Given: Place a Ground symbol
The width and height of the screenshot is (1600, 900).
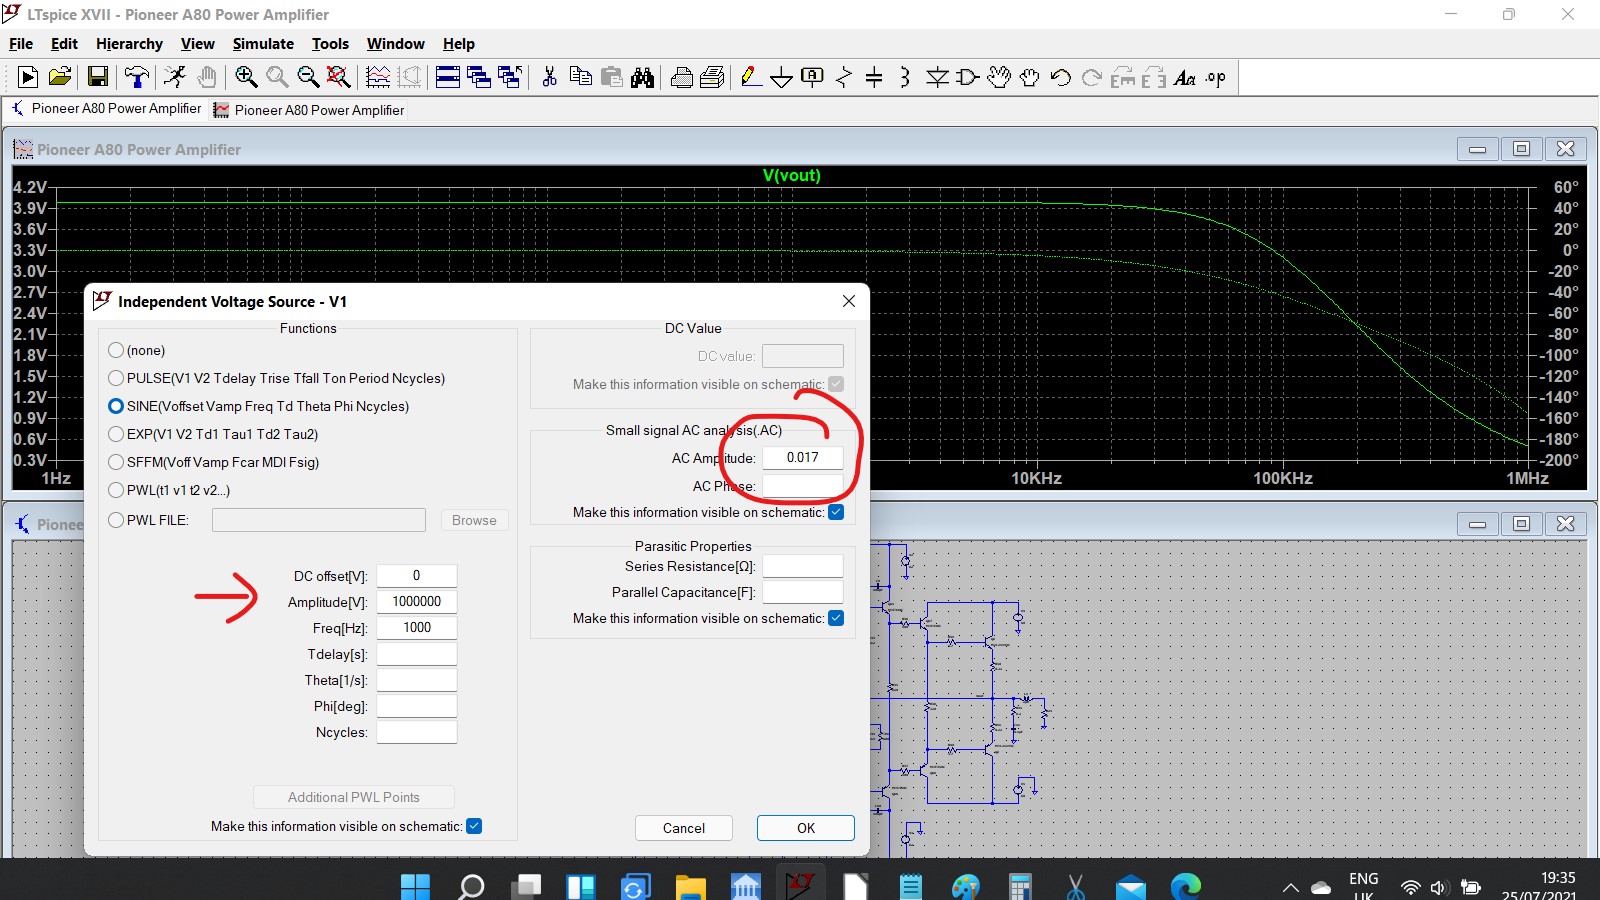Looking at the screenshot, I should tap(782, 77).
